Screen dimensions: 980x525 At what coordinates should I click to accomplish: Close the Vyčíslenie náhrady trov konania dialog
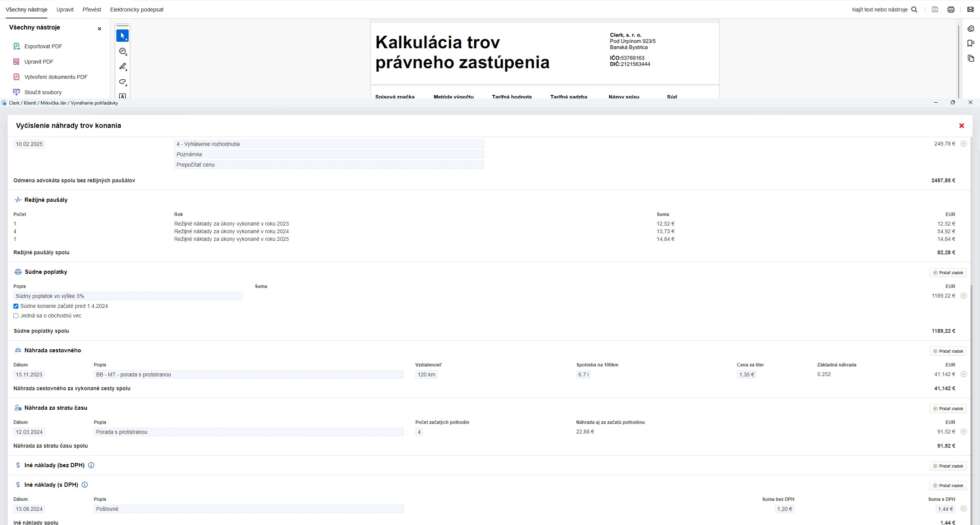[x=961, y=126]
